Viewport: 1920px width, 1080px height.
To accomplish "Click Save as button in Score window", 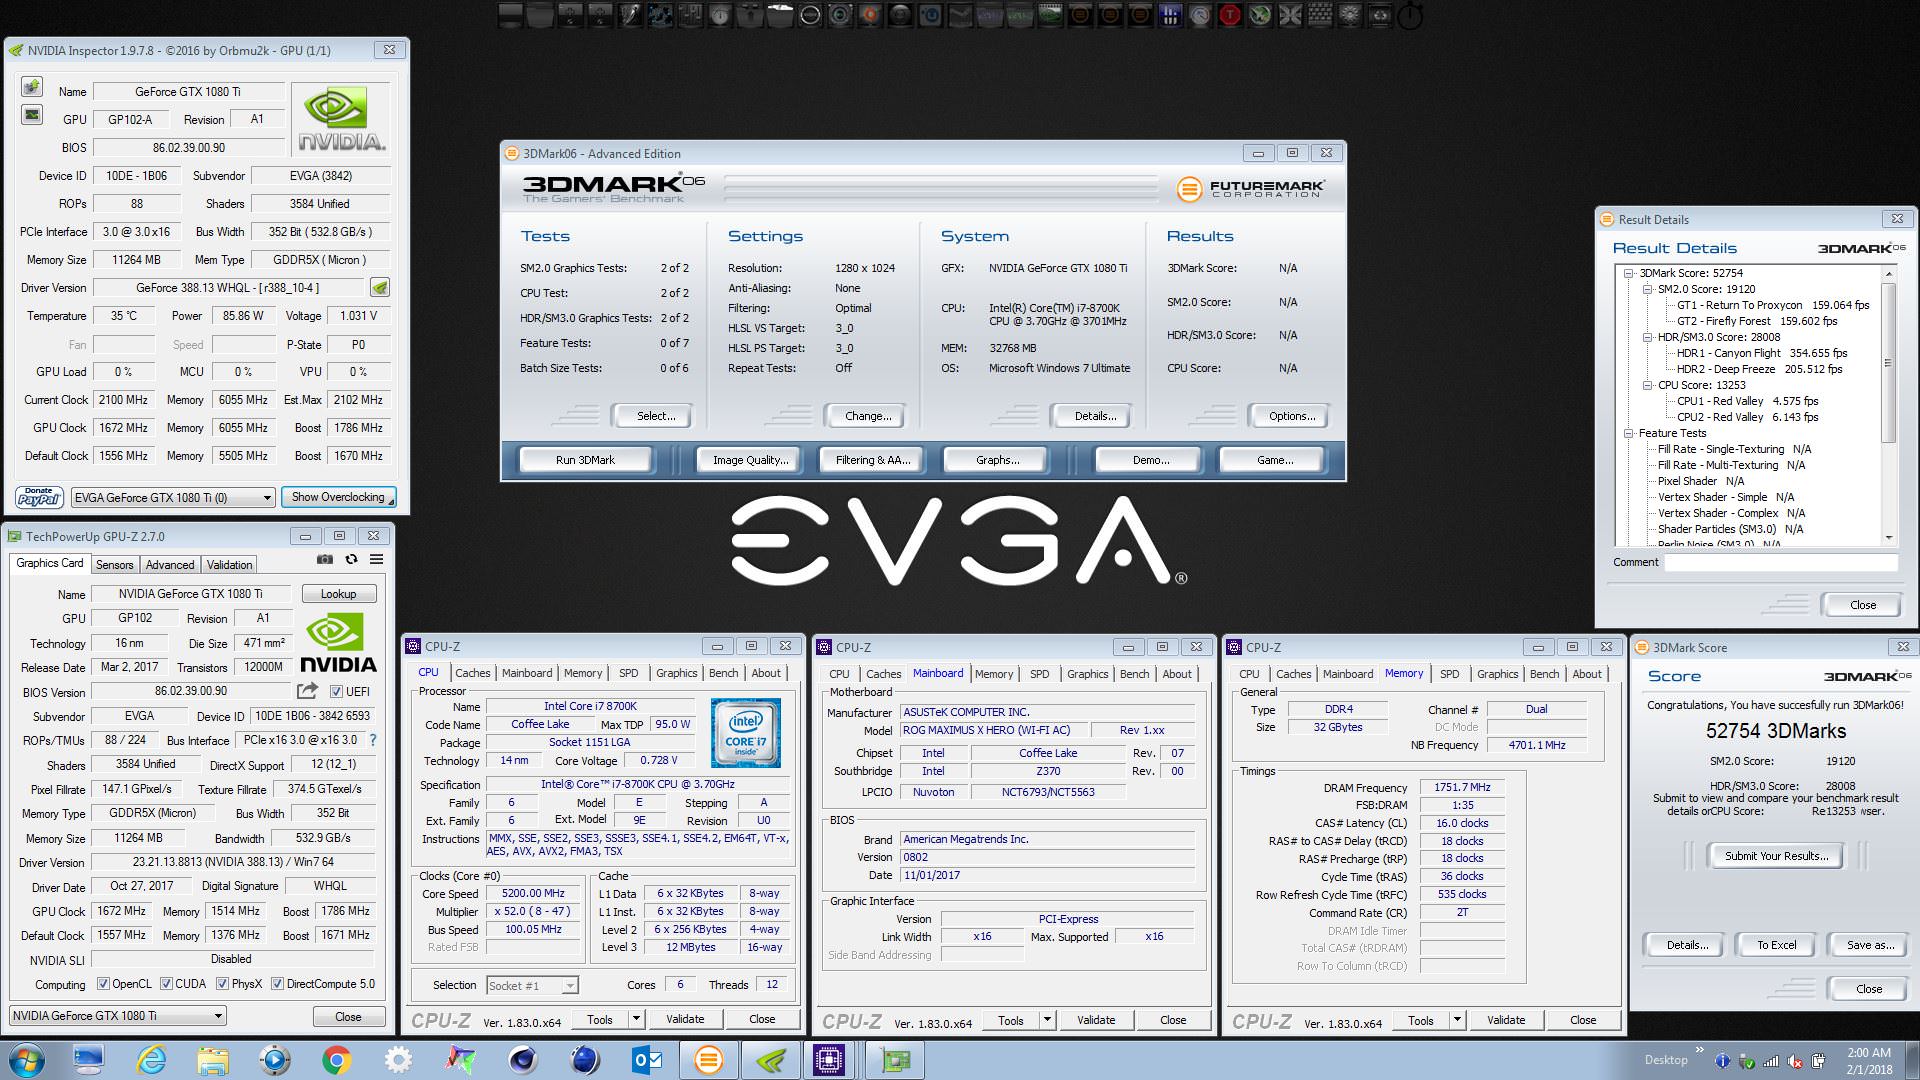I will coord(1869,945).
